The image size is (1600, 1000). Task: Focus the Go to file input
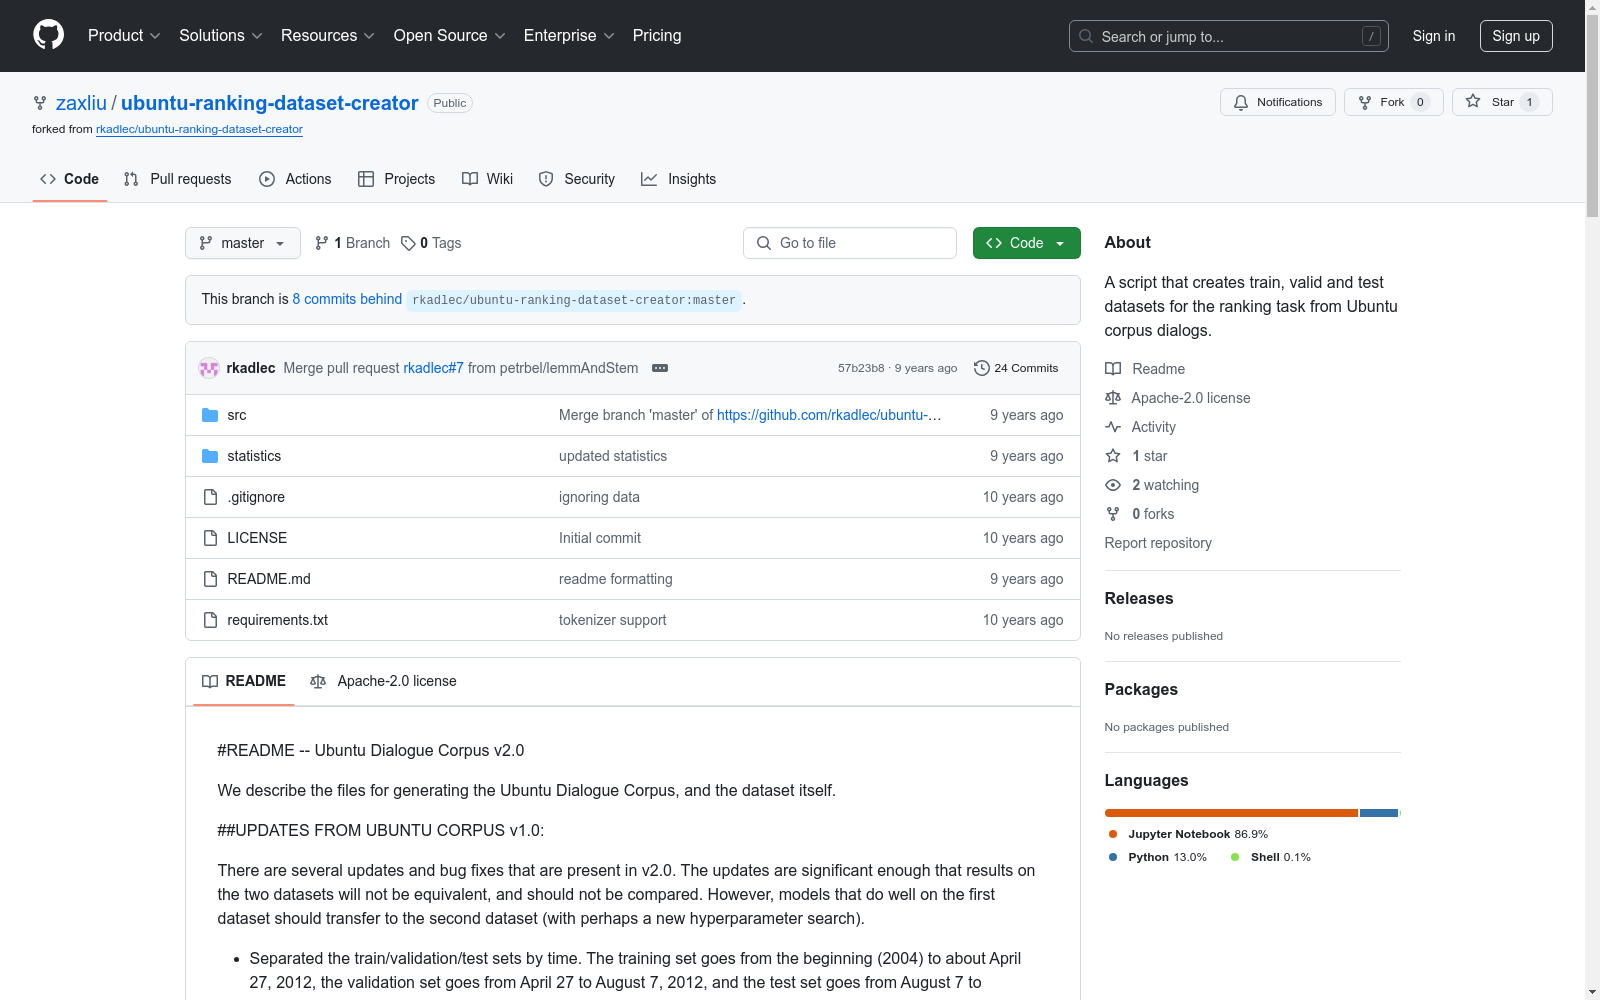pos(850,243)
